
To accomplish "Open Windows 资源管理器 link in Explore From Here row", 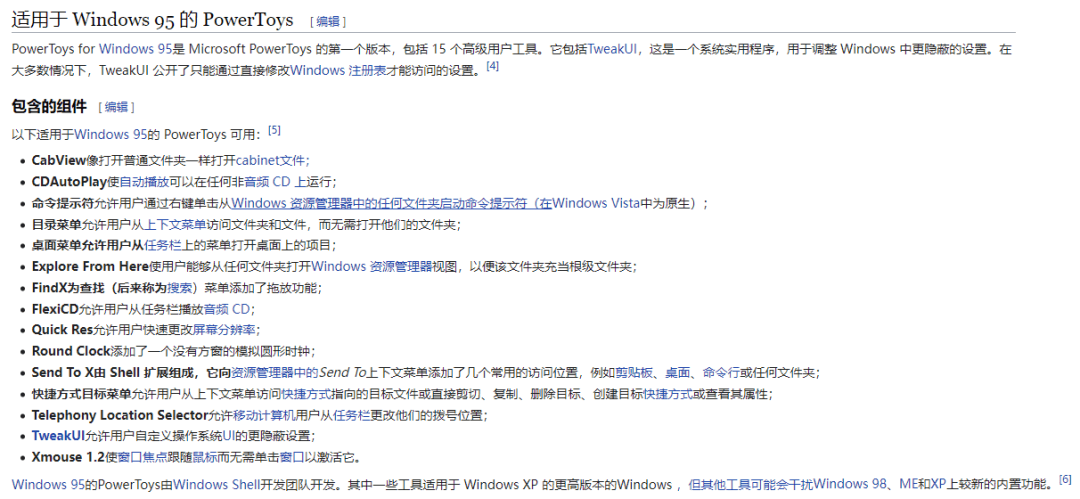I will [371, 266].
